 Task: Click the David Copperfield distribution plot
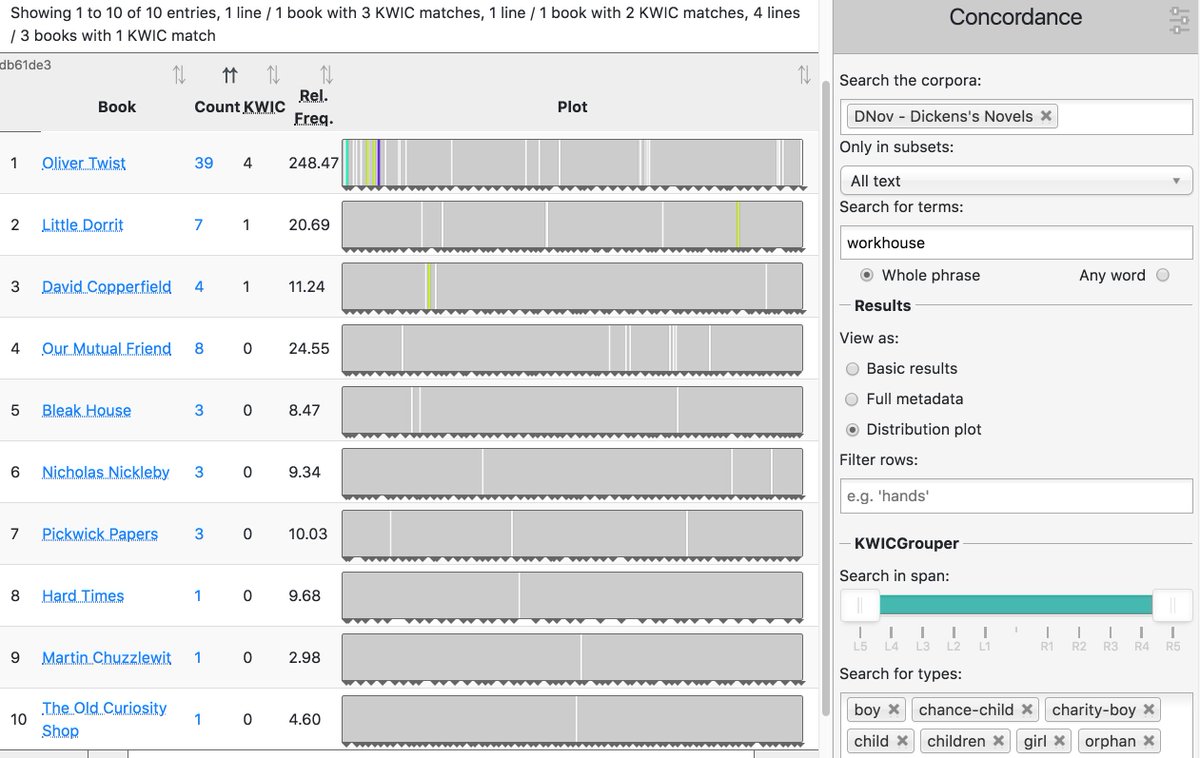pos(572,288)
